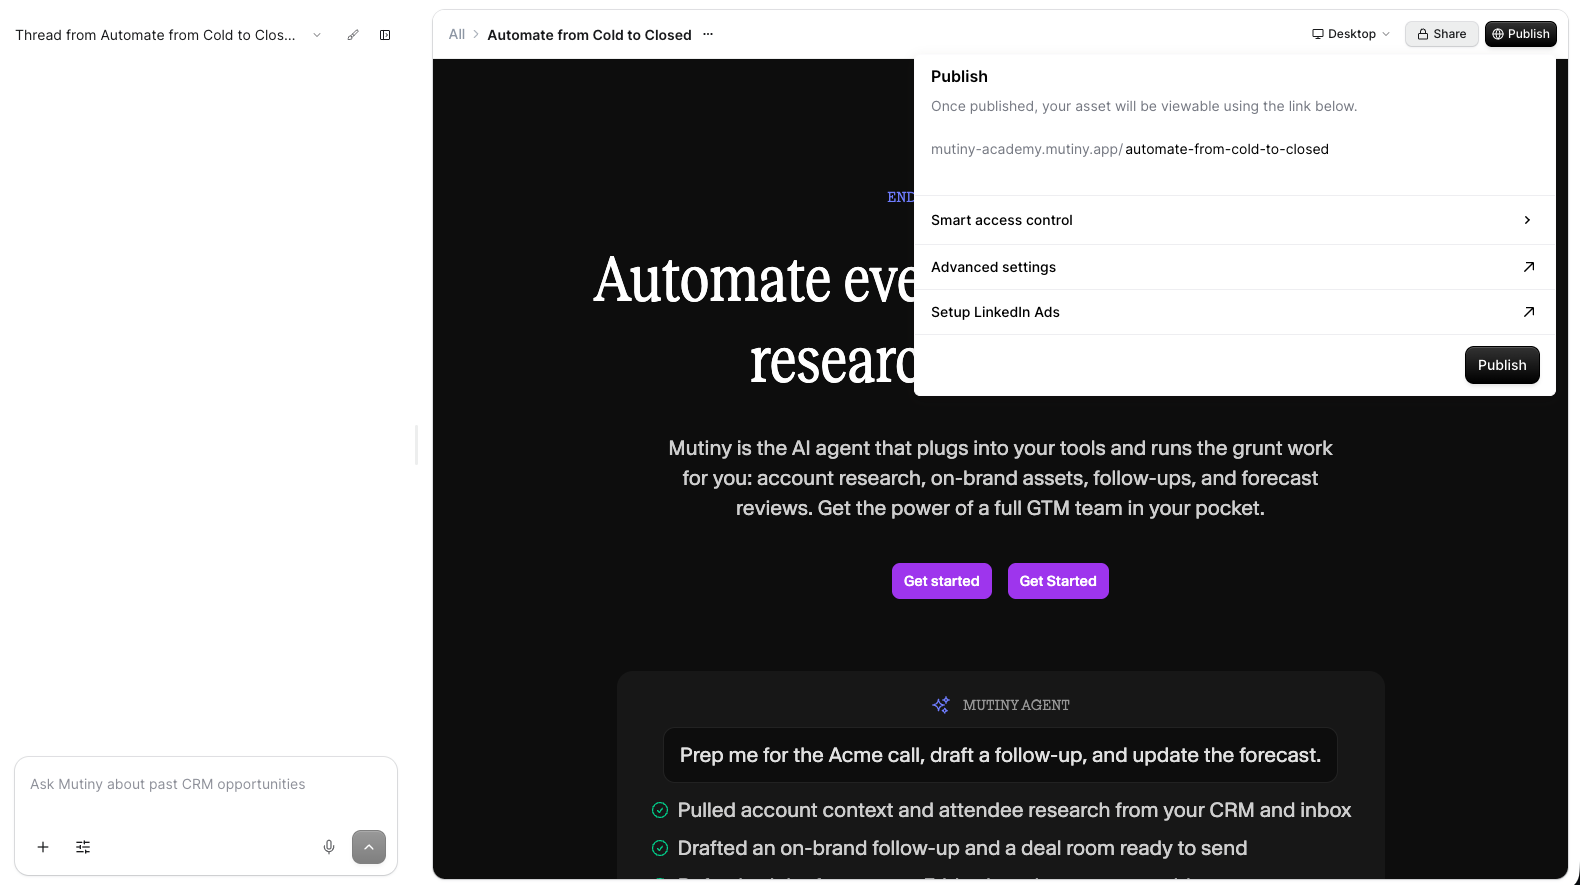Toggle the sidebar panel layout icon
Image resolution: width=1580 pixels, height=885 pixels.
385,35
